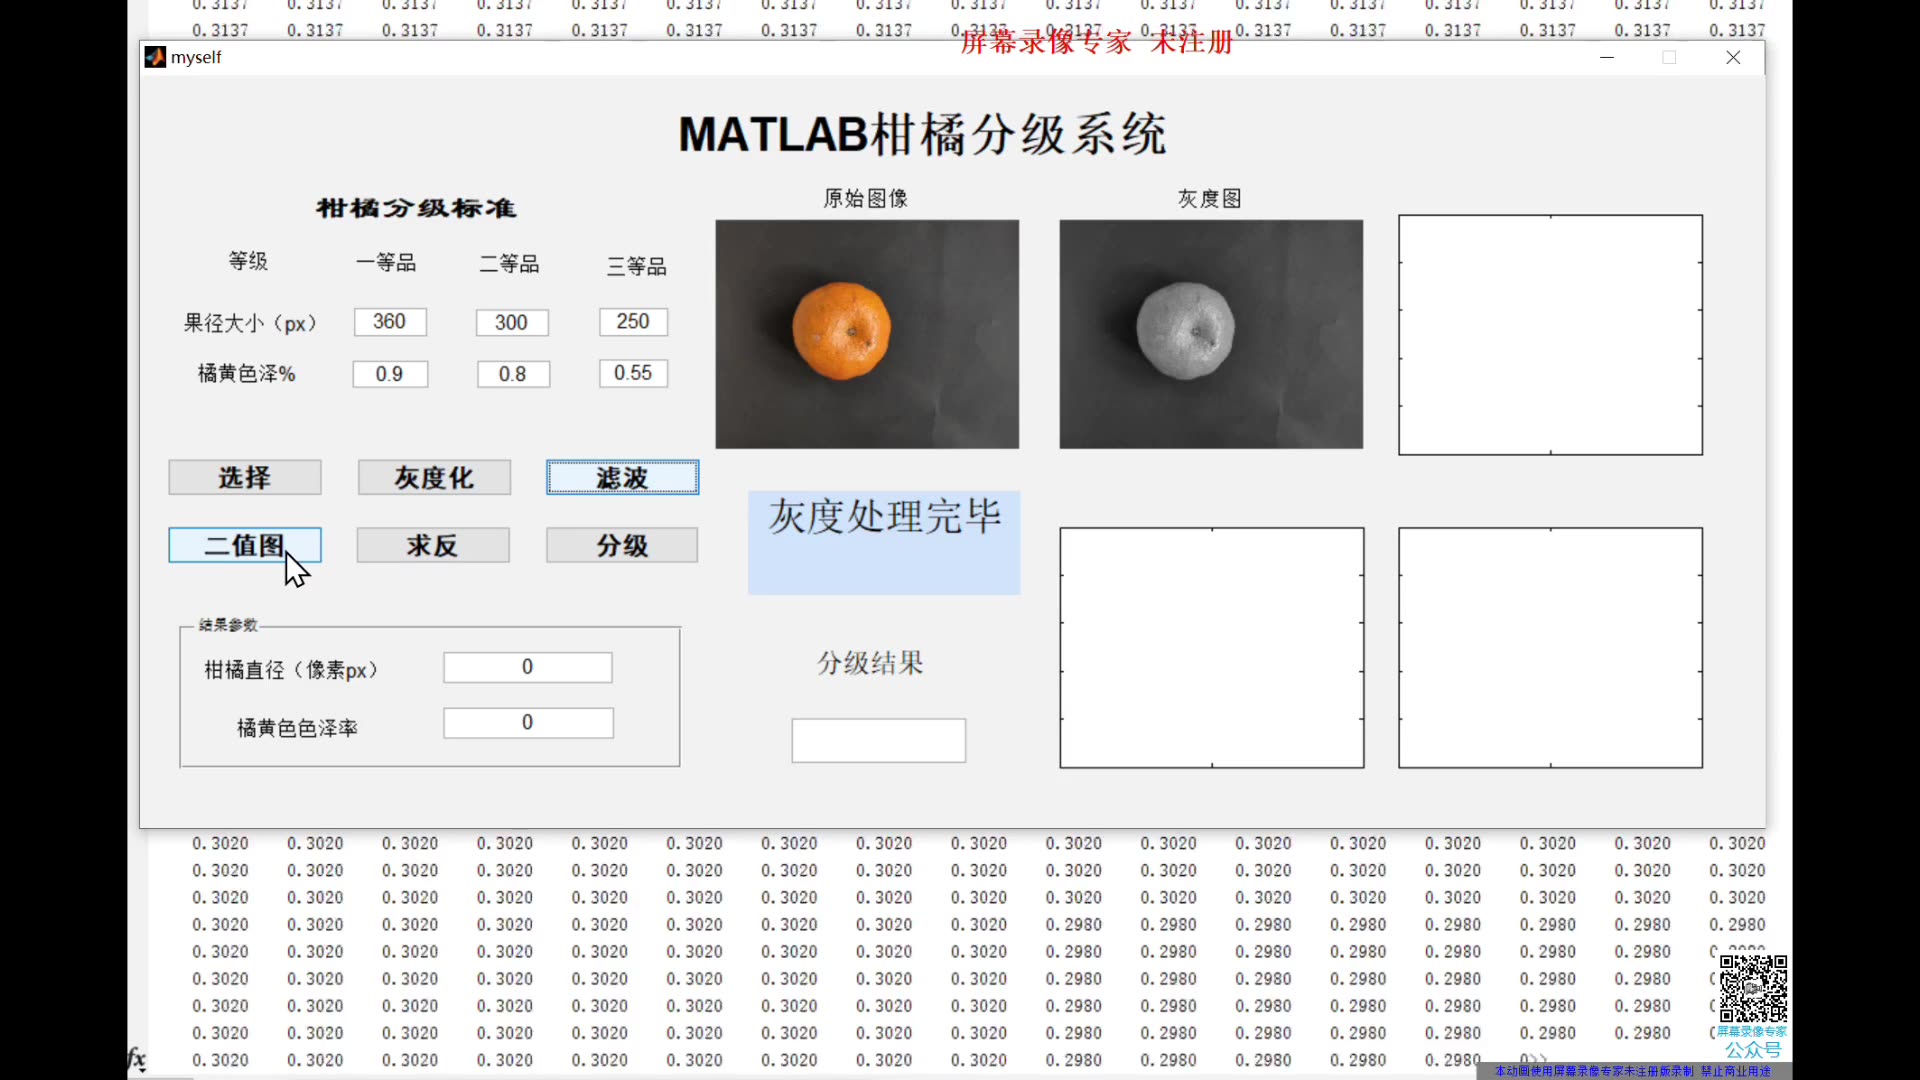Click the 滤波 filter button

tap(622, 478)
